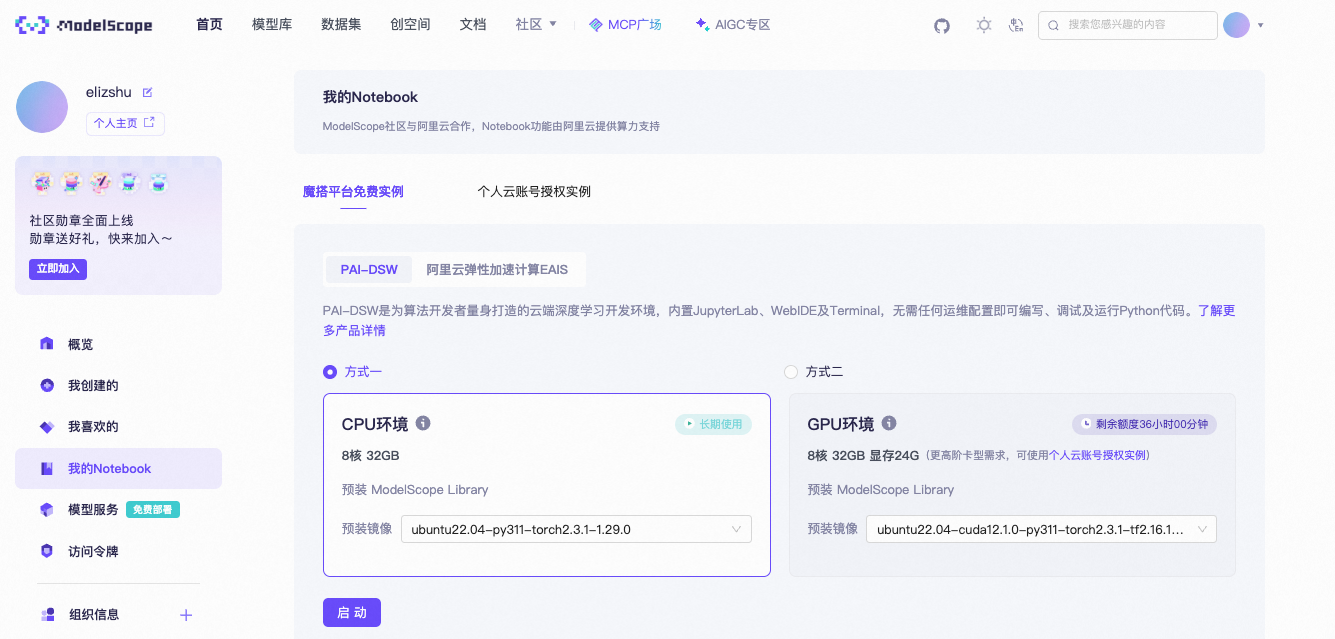Image resolution: width=1335 pixels, height=639 pixels.
Task: Click 我的Notebook sidebar icon
Action: coord(46,468)
